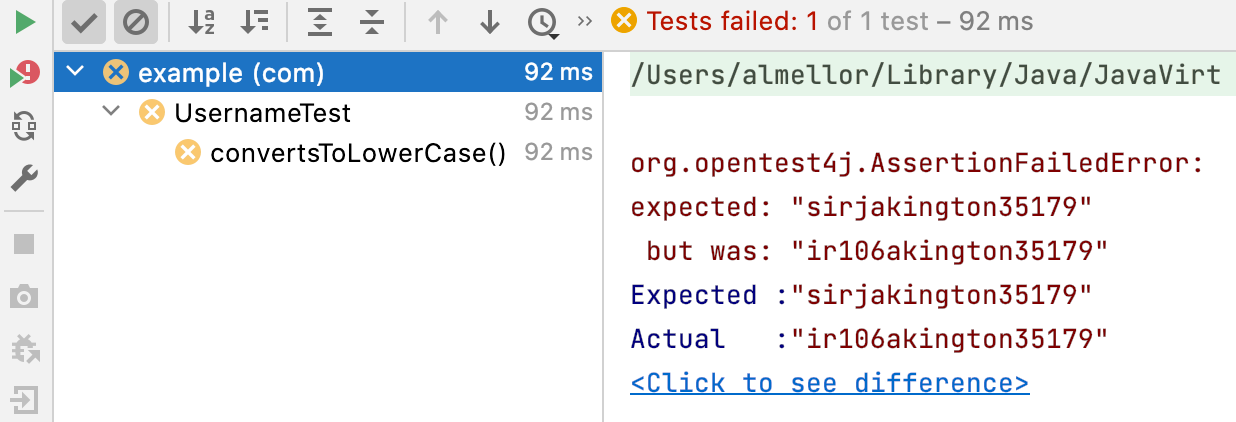Click the camera dump threads icon
The height and width of the screenshot is (422, 1236).
(24, 297)
